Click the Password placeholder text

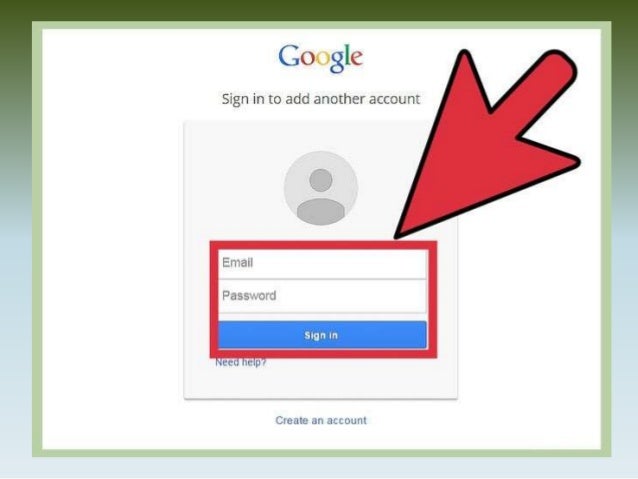click(249, 295)
